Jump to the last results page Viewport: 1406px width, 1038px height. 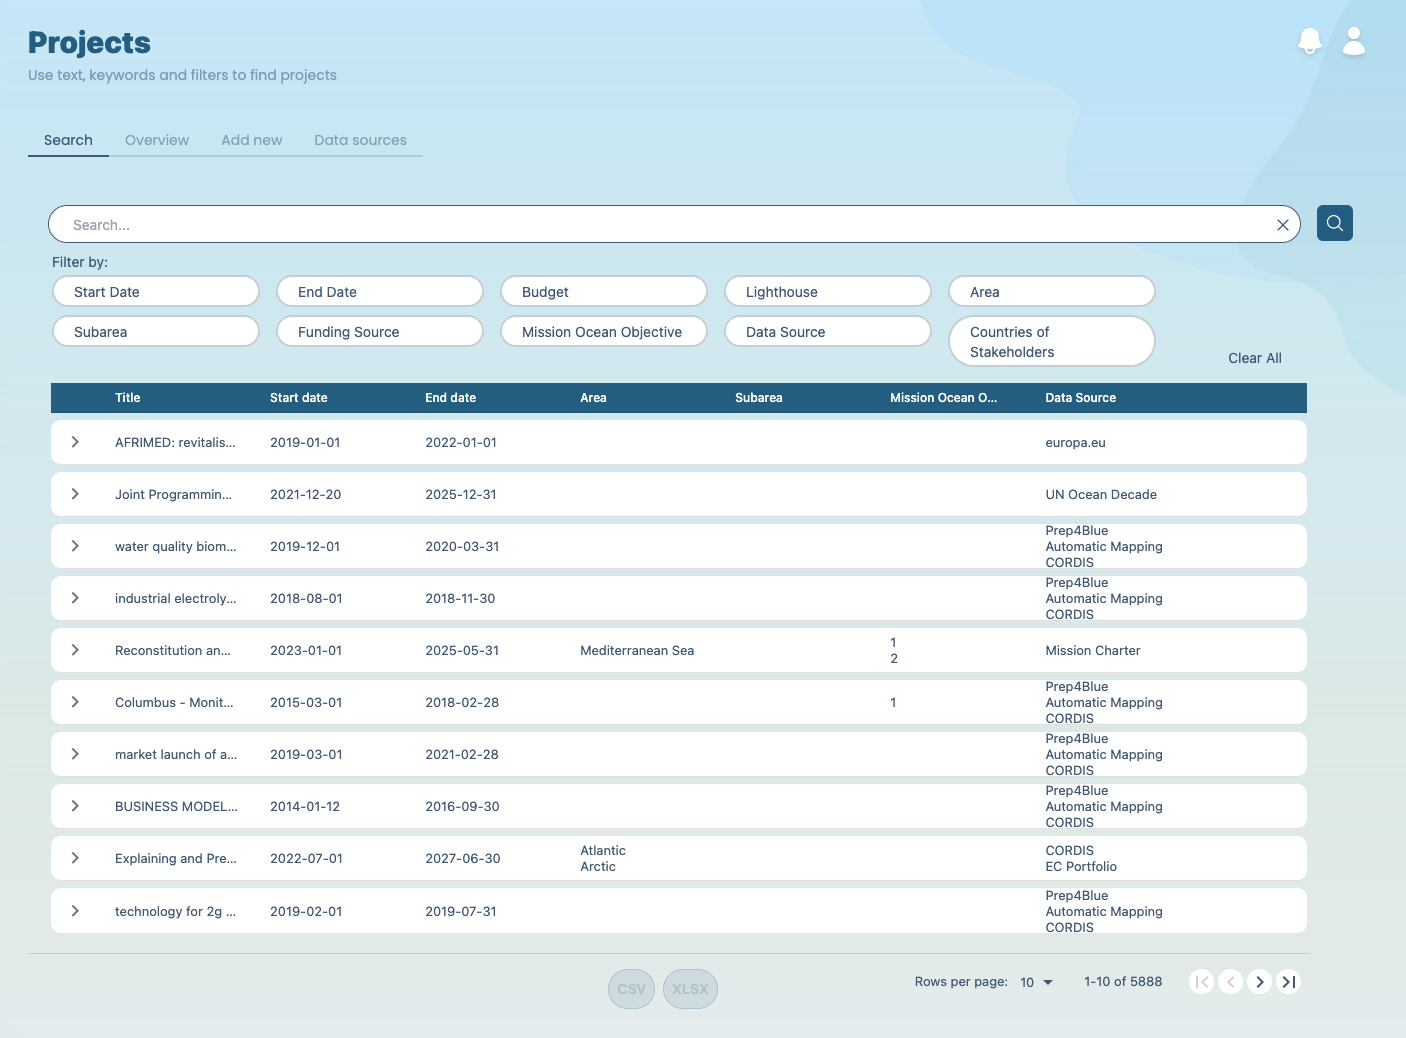(x=1289, y=982)
